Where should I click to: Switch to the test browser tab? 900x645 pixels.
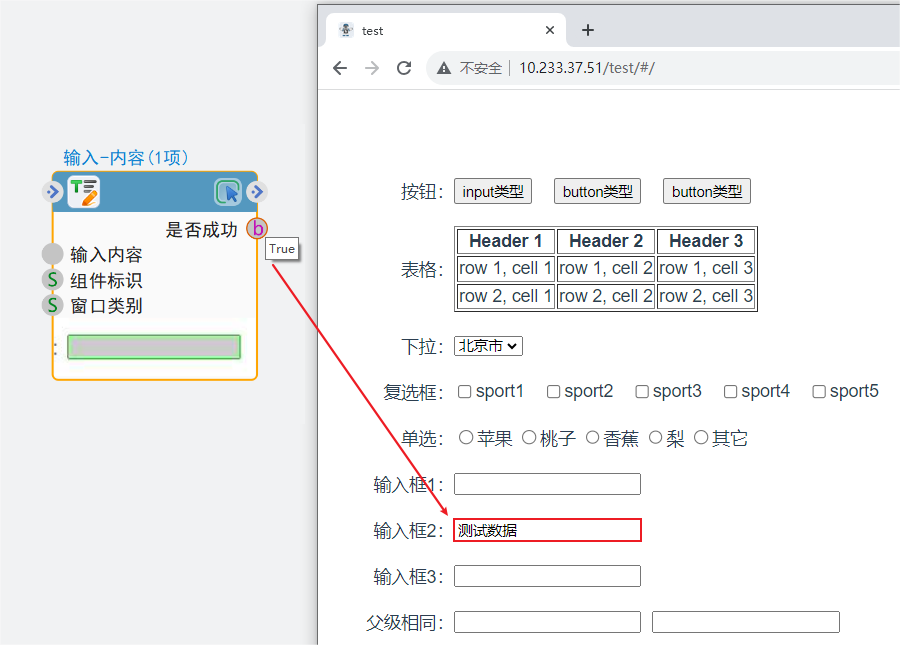click(440, 30)
